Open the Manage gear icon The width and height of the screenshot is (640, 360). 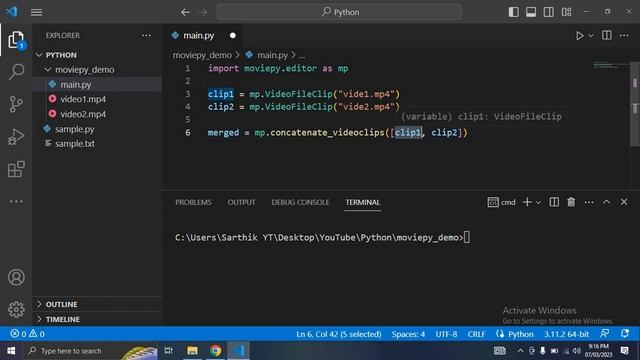16,309
